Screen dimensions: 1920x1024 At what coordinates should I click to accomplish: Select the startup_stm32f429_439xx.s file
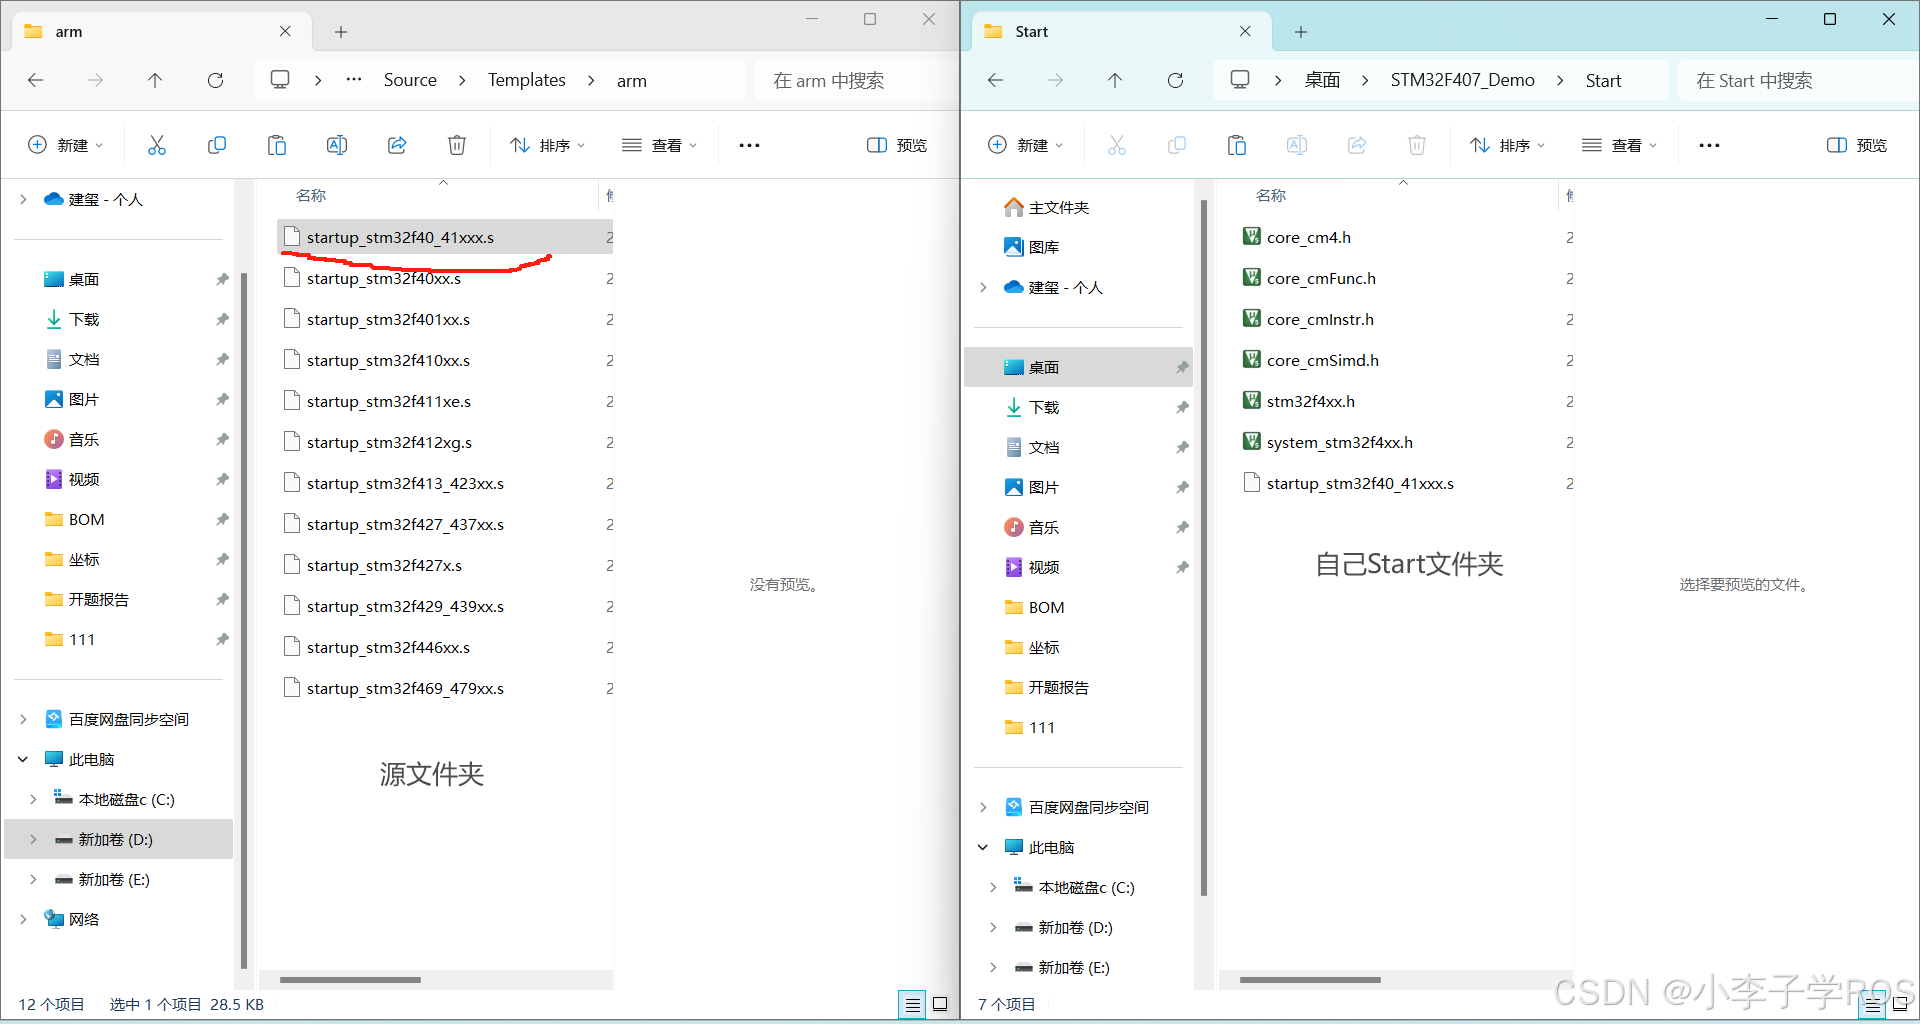click(x=404, y=606)
